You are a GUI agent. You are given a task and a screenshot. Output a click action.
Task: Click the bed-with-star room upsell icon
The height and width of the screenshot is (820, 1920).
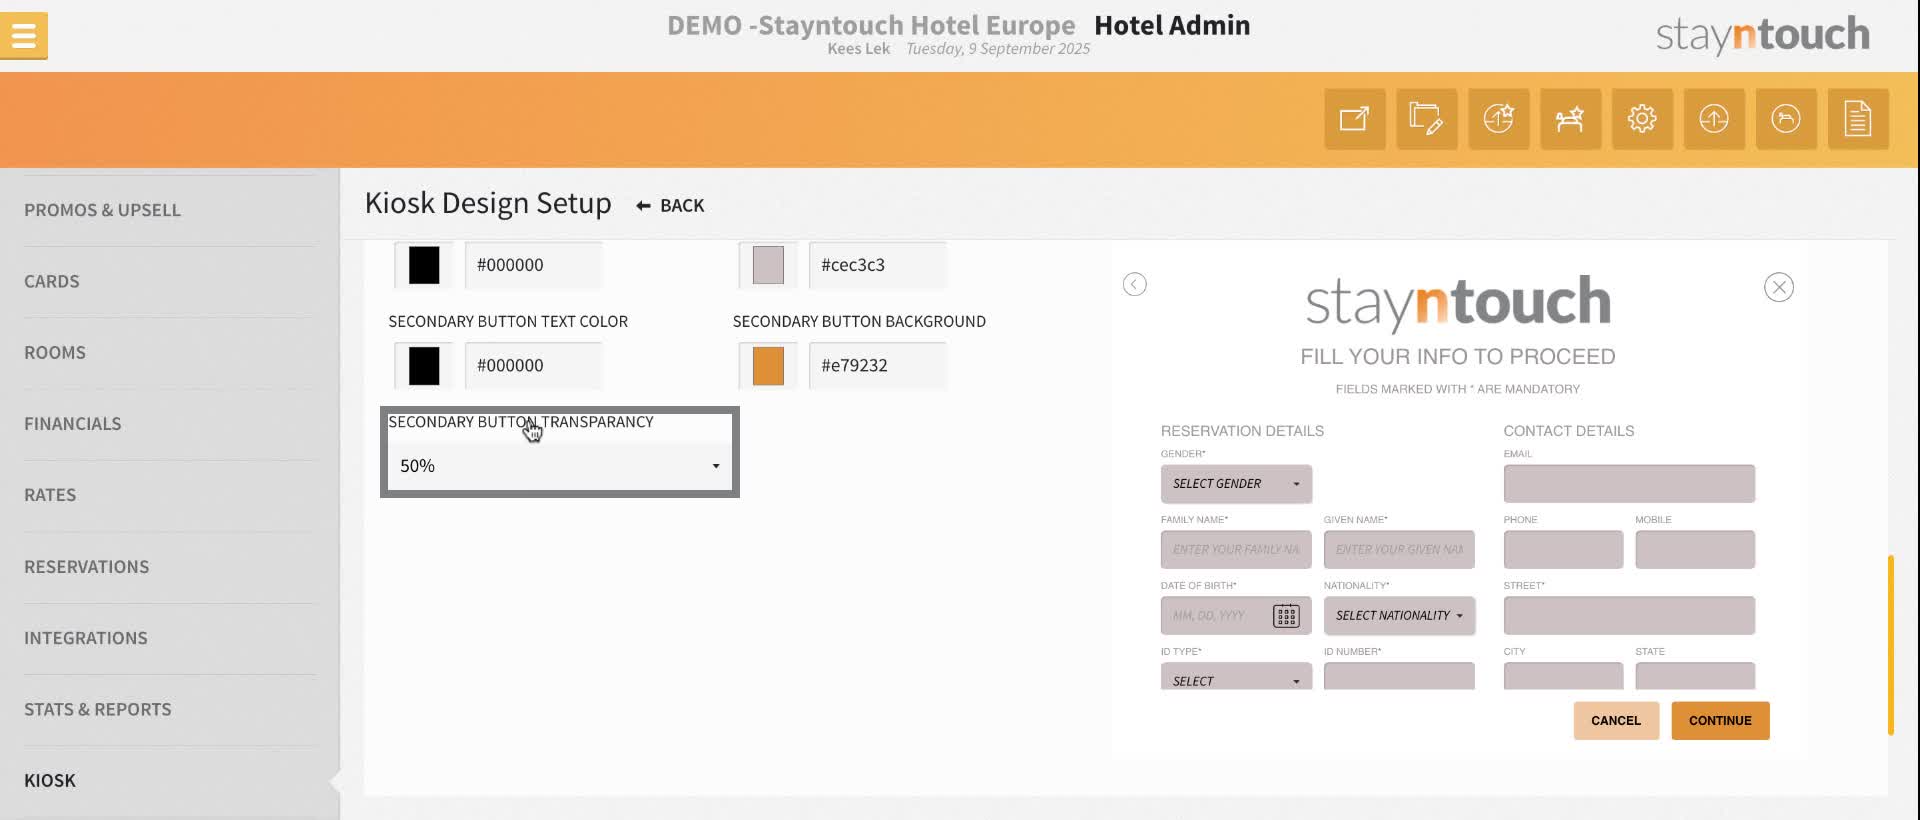click(1571, 119)
